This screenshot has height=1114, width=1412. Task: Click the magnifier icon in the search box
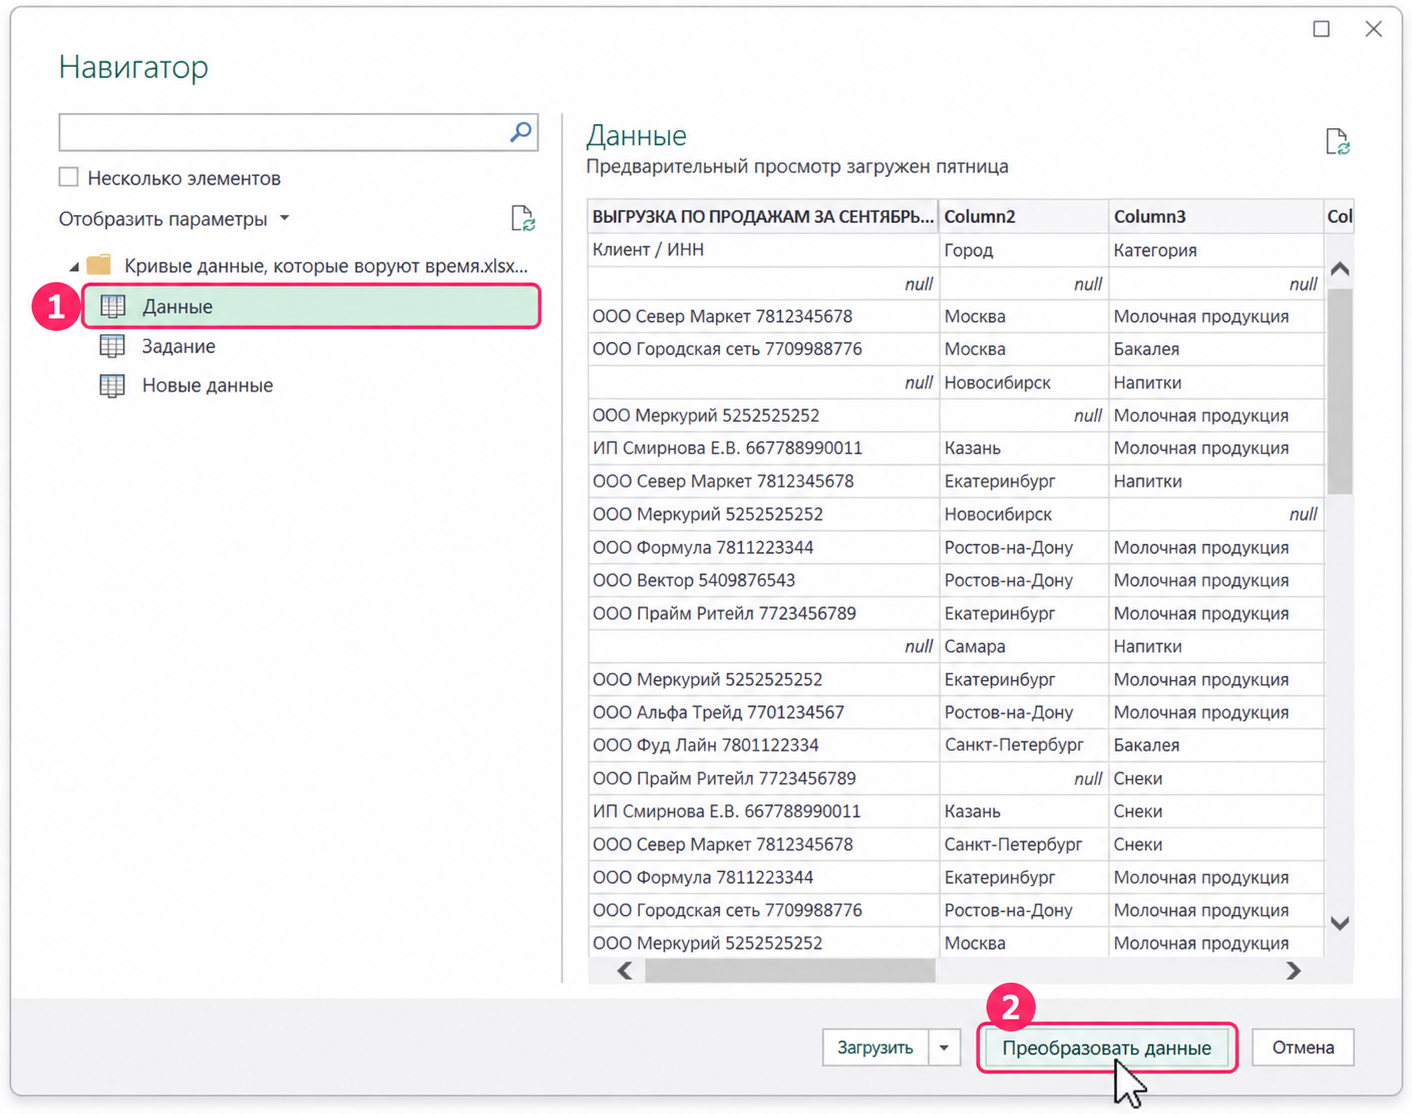pyautogui.click(x=520, y=132)
